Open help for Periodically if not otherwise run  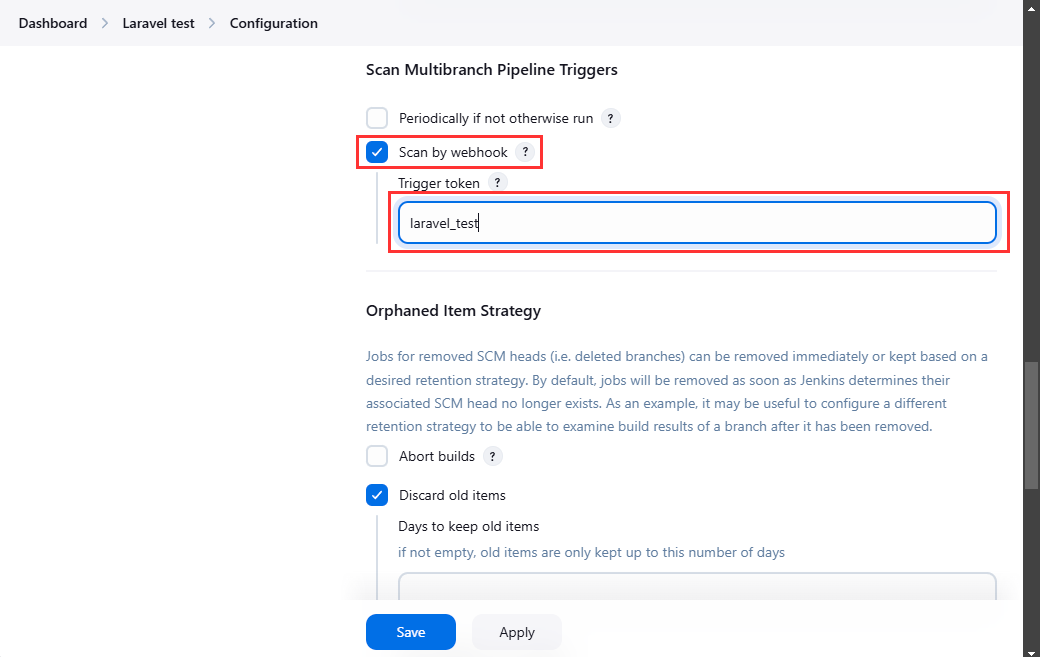click(610, 119)
